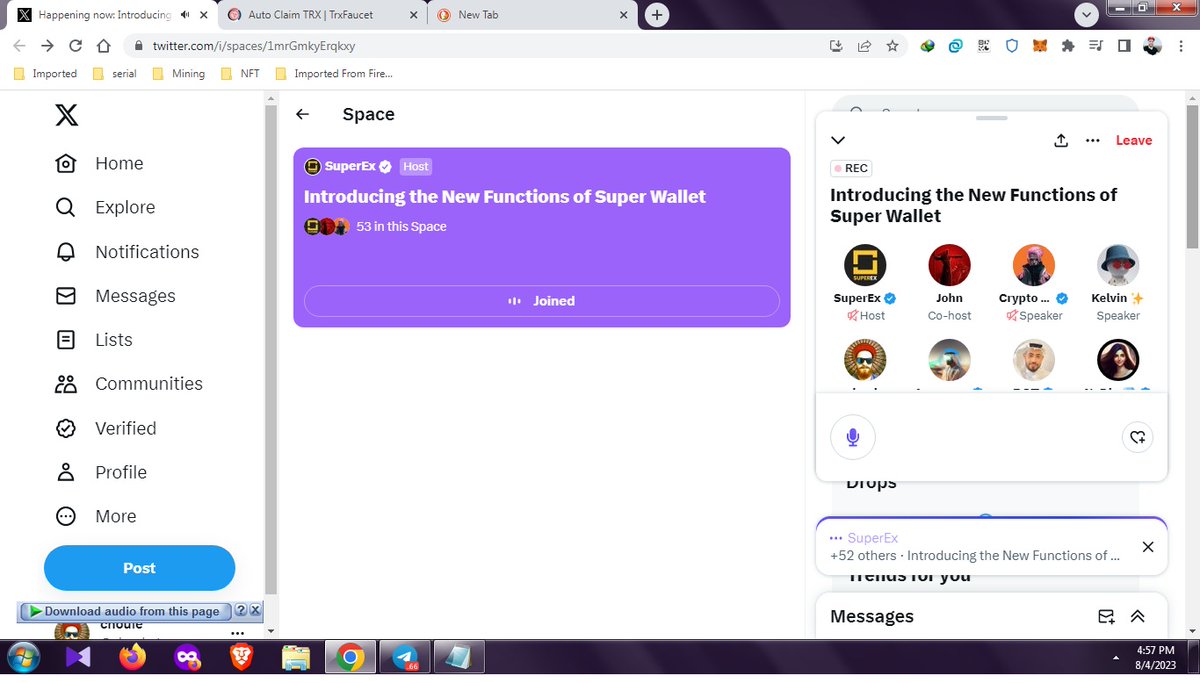The height and width of the screenshot is (683, 1200).
Task: Click the 53 in this Space text
Action: pyautogui.click(x=401, y=227)
